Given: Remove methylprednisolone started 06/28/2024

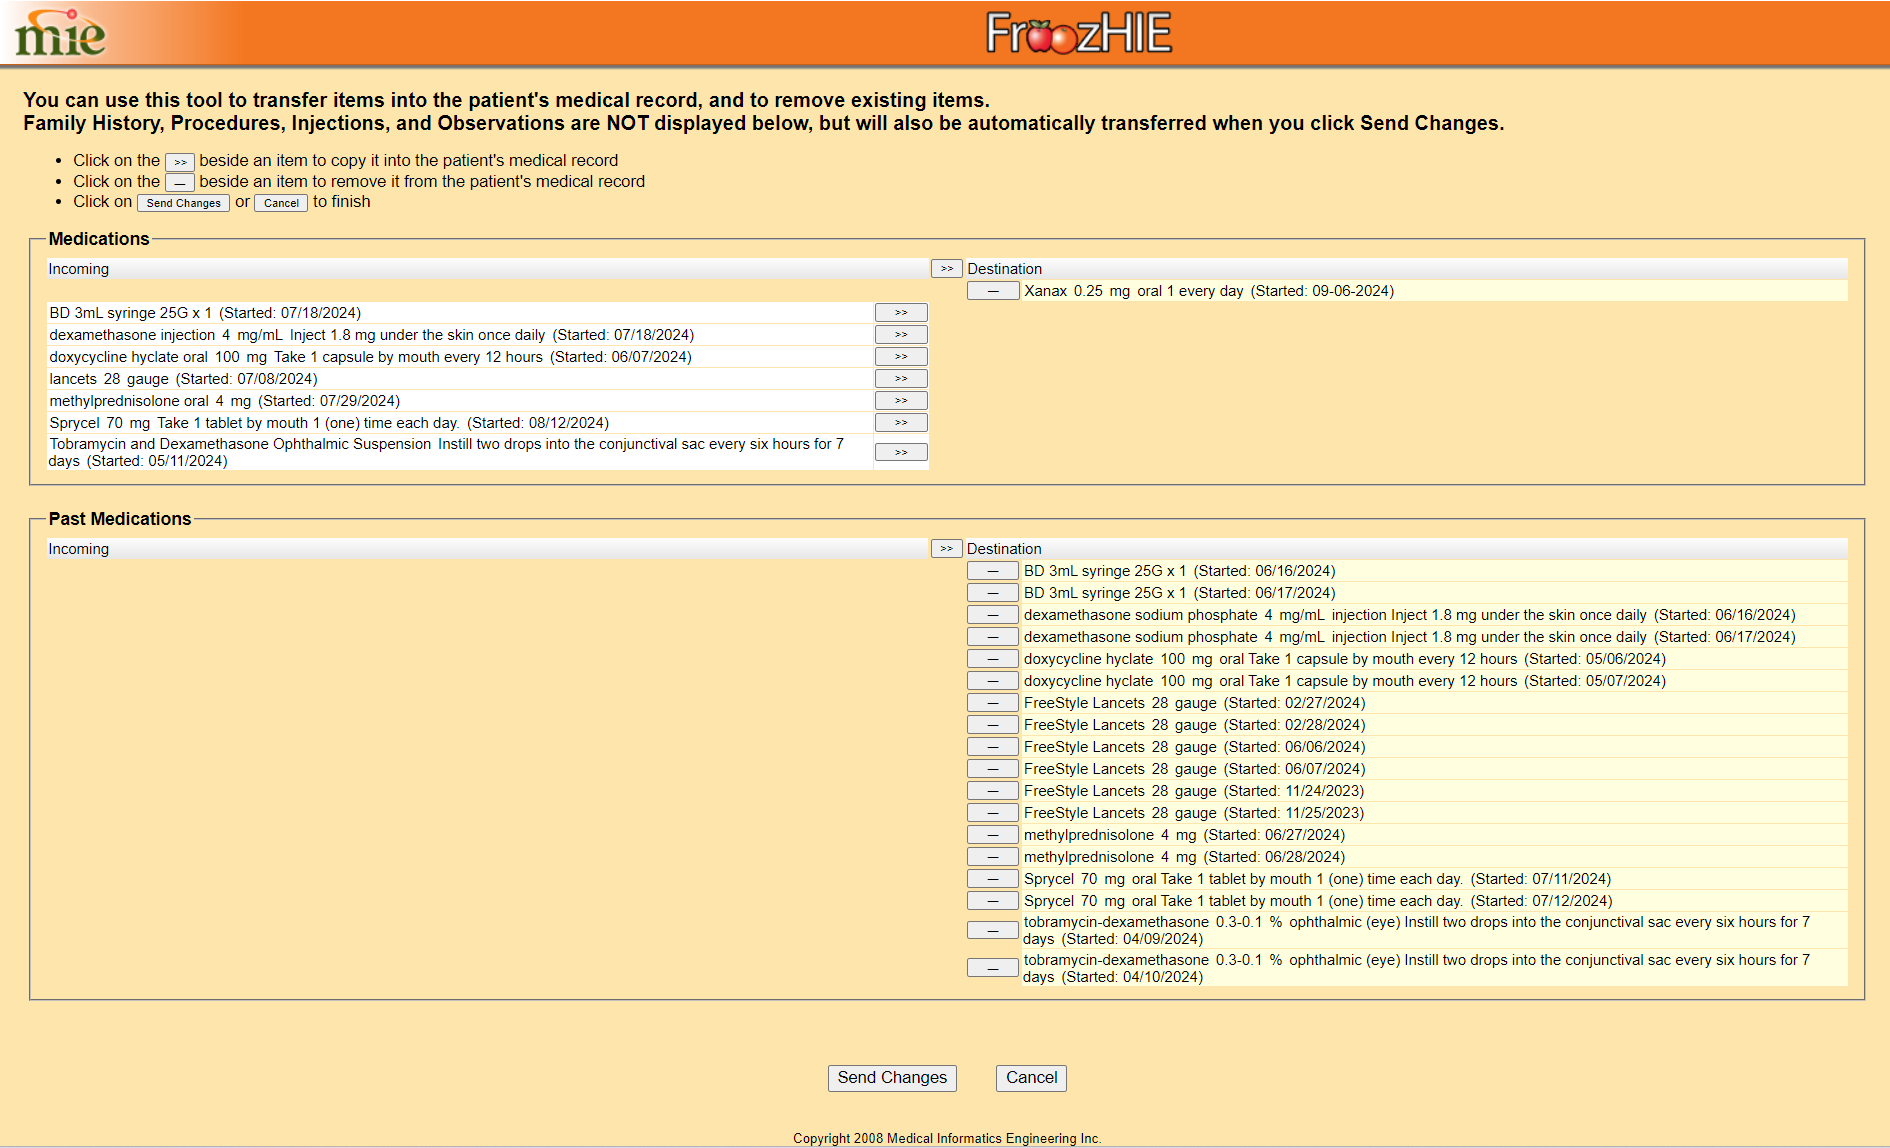Looking at the screenshot, I should (x=992, y=857).
